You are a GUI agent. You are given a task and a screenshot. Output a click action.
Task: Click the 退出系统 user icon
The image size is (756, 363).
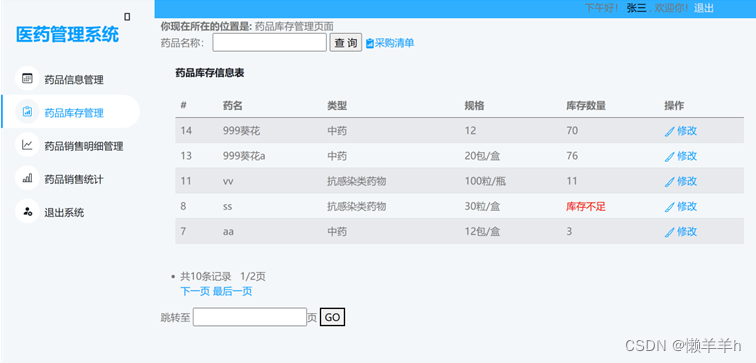pyautogui.click(x=27, y=211)
